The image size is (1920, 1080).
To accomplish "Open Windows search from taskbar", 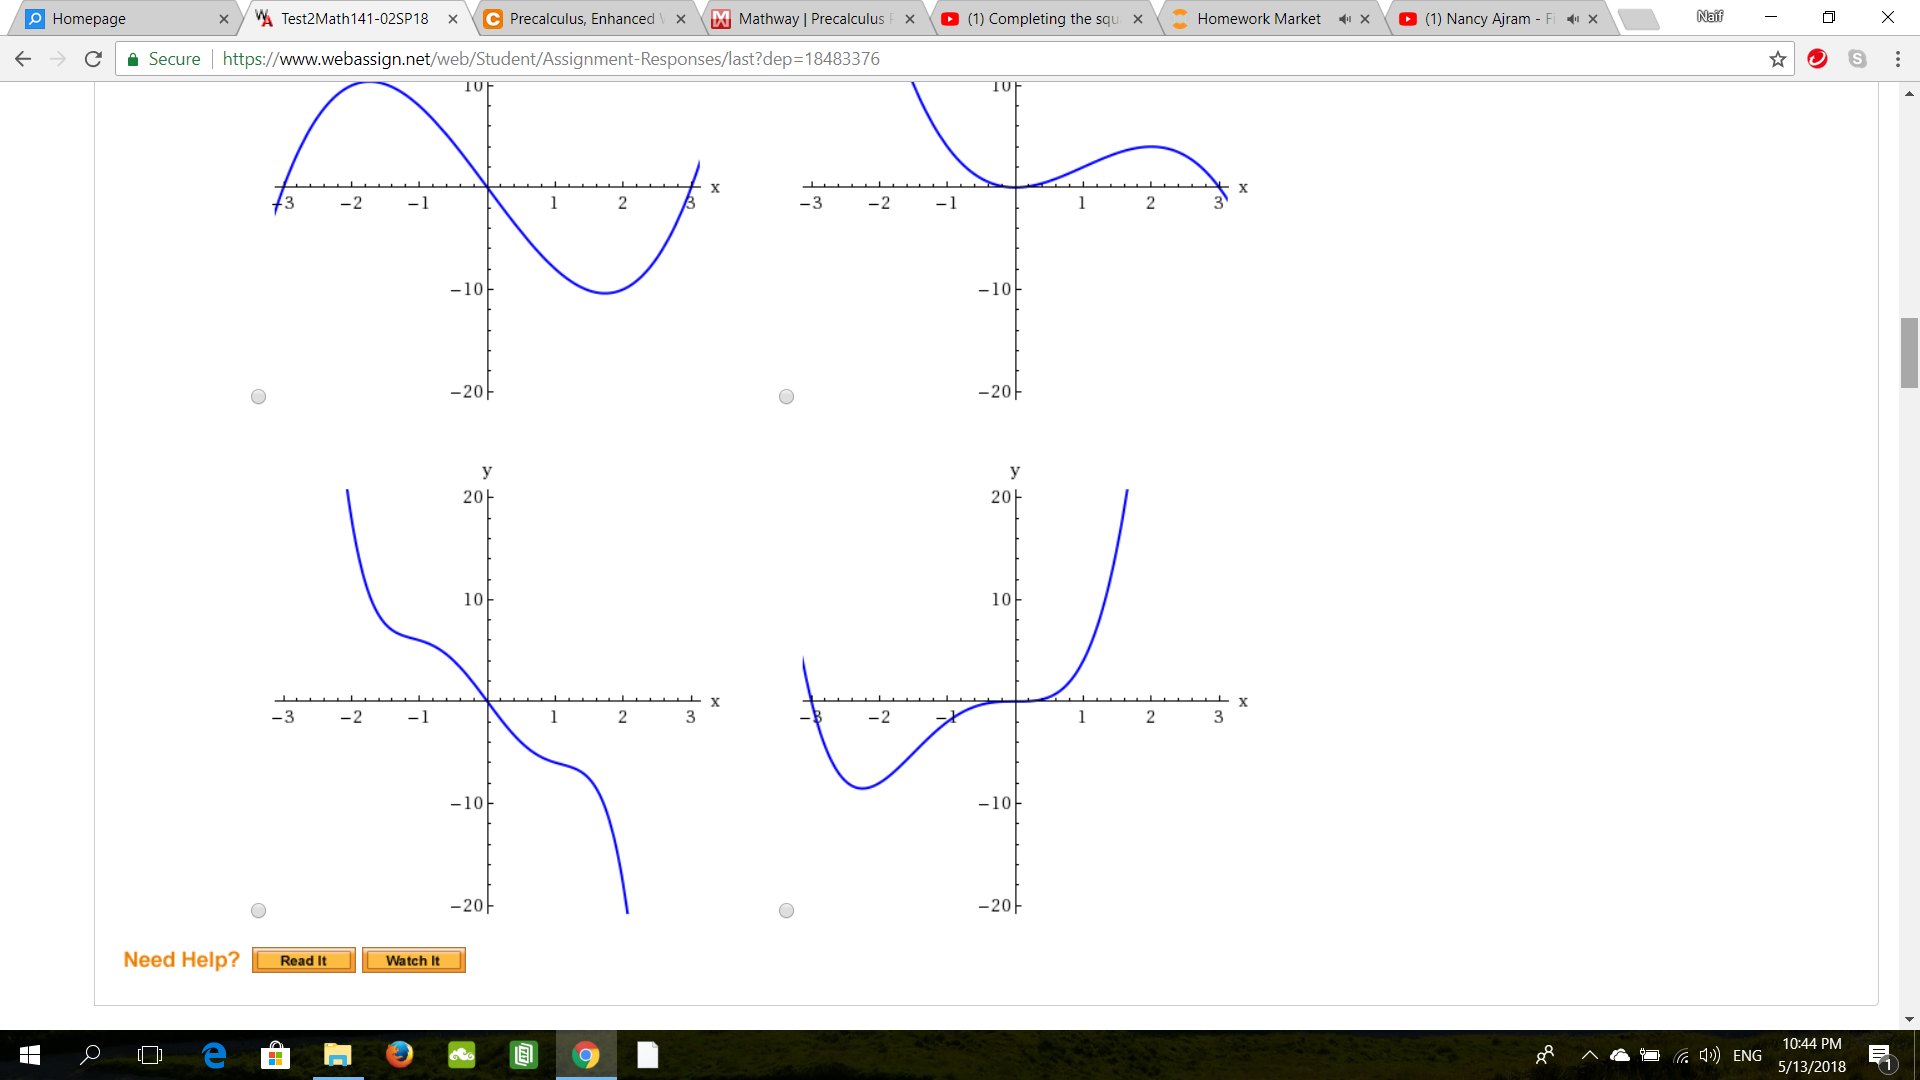I will (x=90, y=1055).
